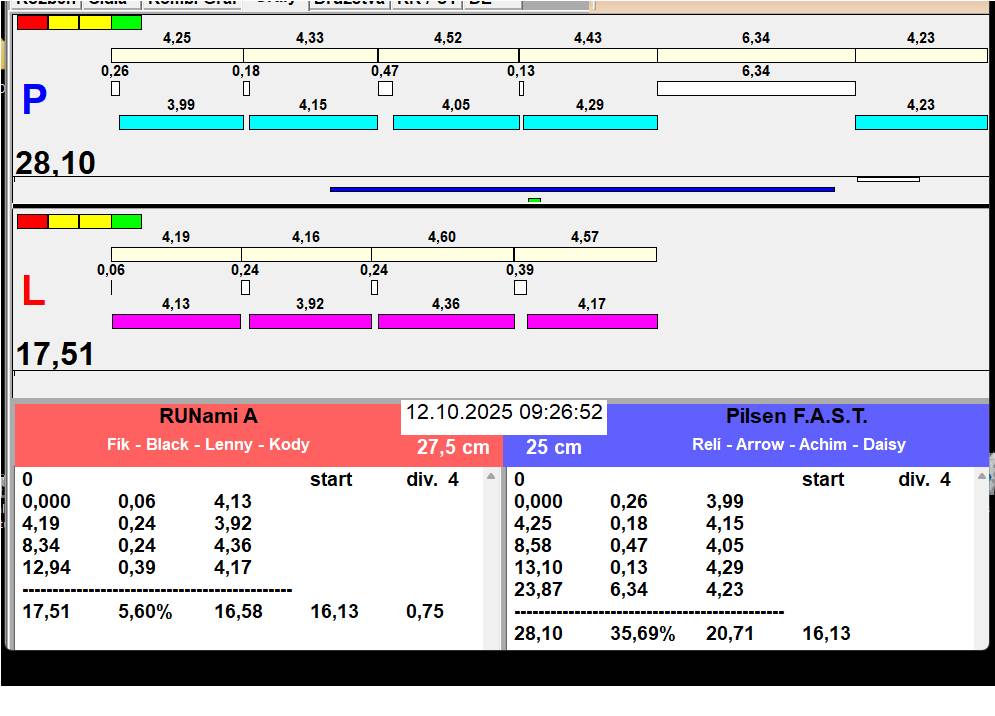This screenshot has width=995, height=716.
Task: Click the red start light in lane L
Action: pyautogui.click(x=32, y=221)
